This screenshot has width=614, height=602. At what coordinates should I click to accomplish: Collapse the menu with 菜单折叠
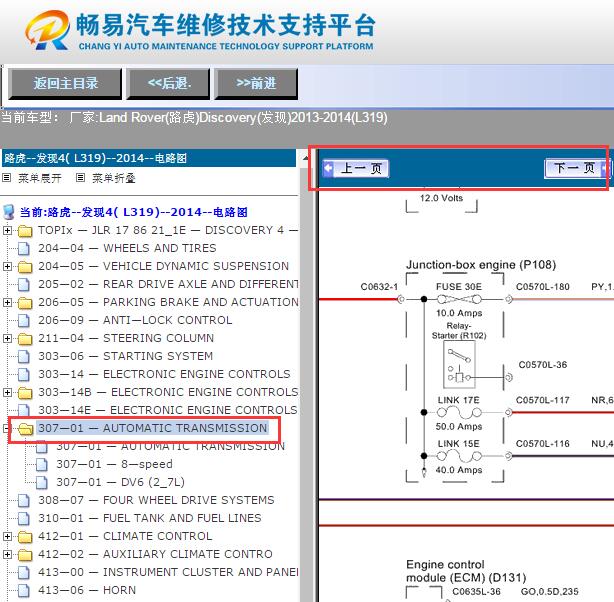pyautogui.click(x=114, y=178)
